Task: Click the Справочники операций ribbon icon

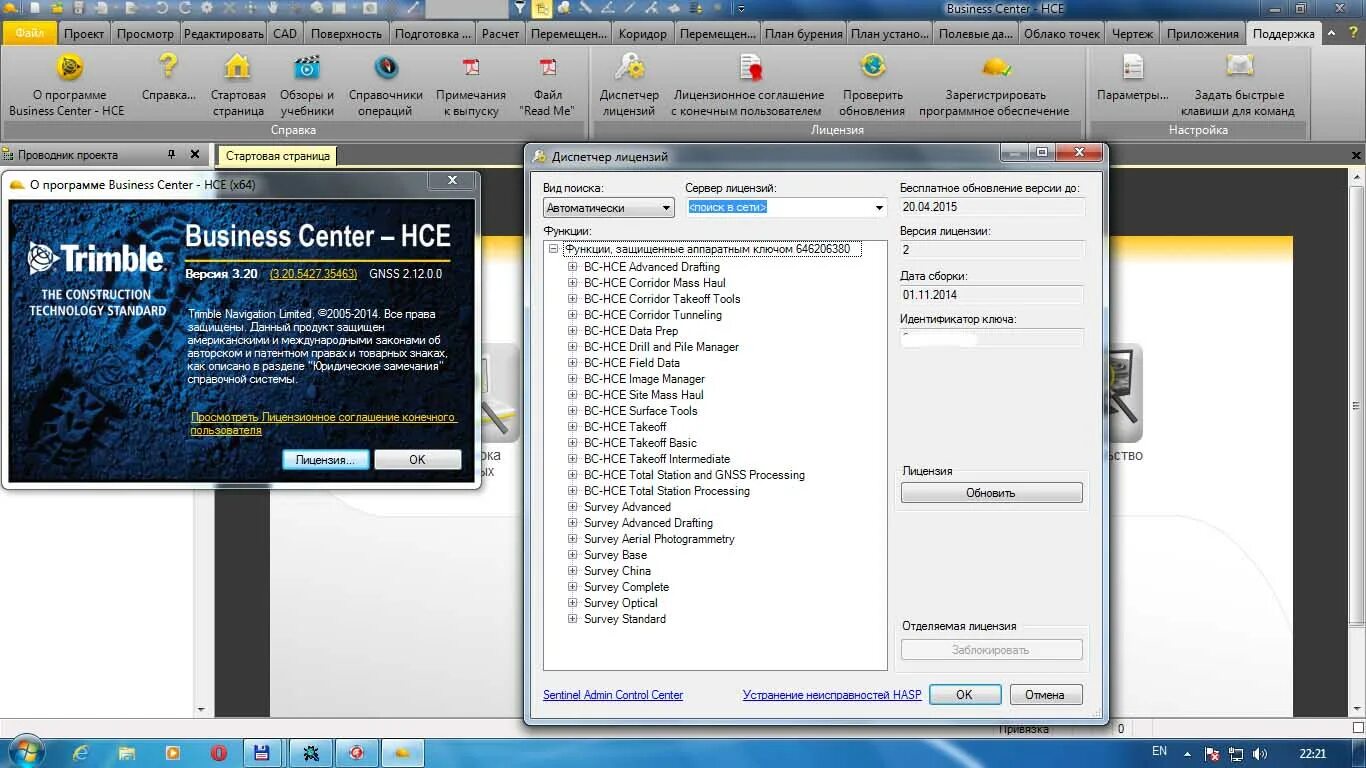Action: coord(386,68)
